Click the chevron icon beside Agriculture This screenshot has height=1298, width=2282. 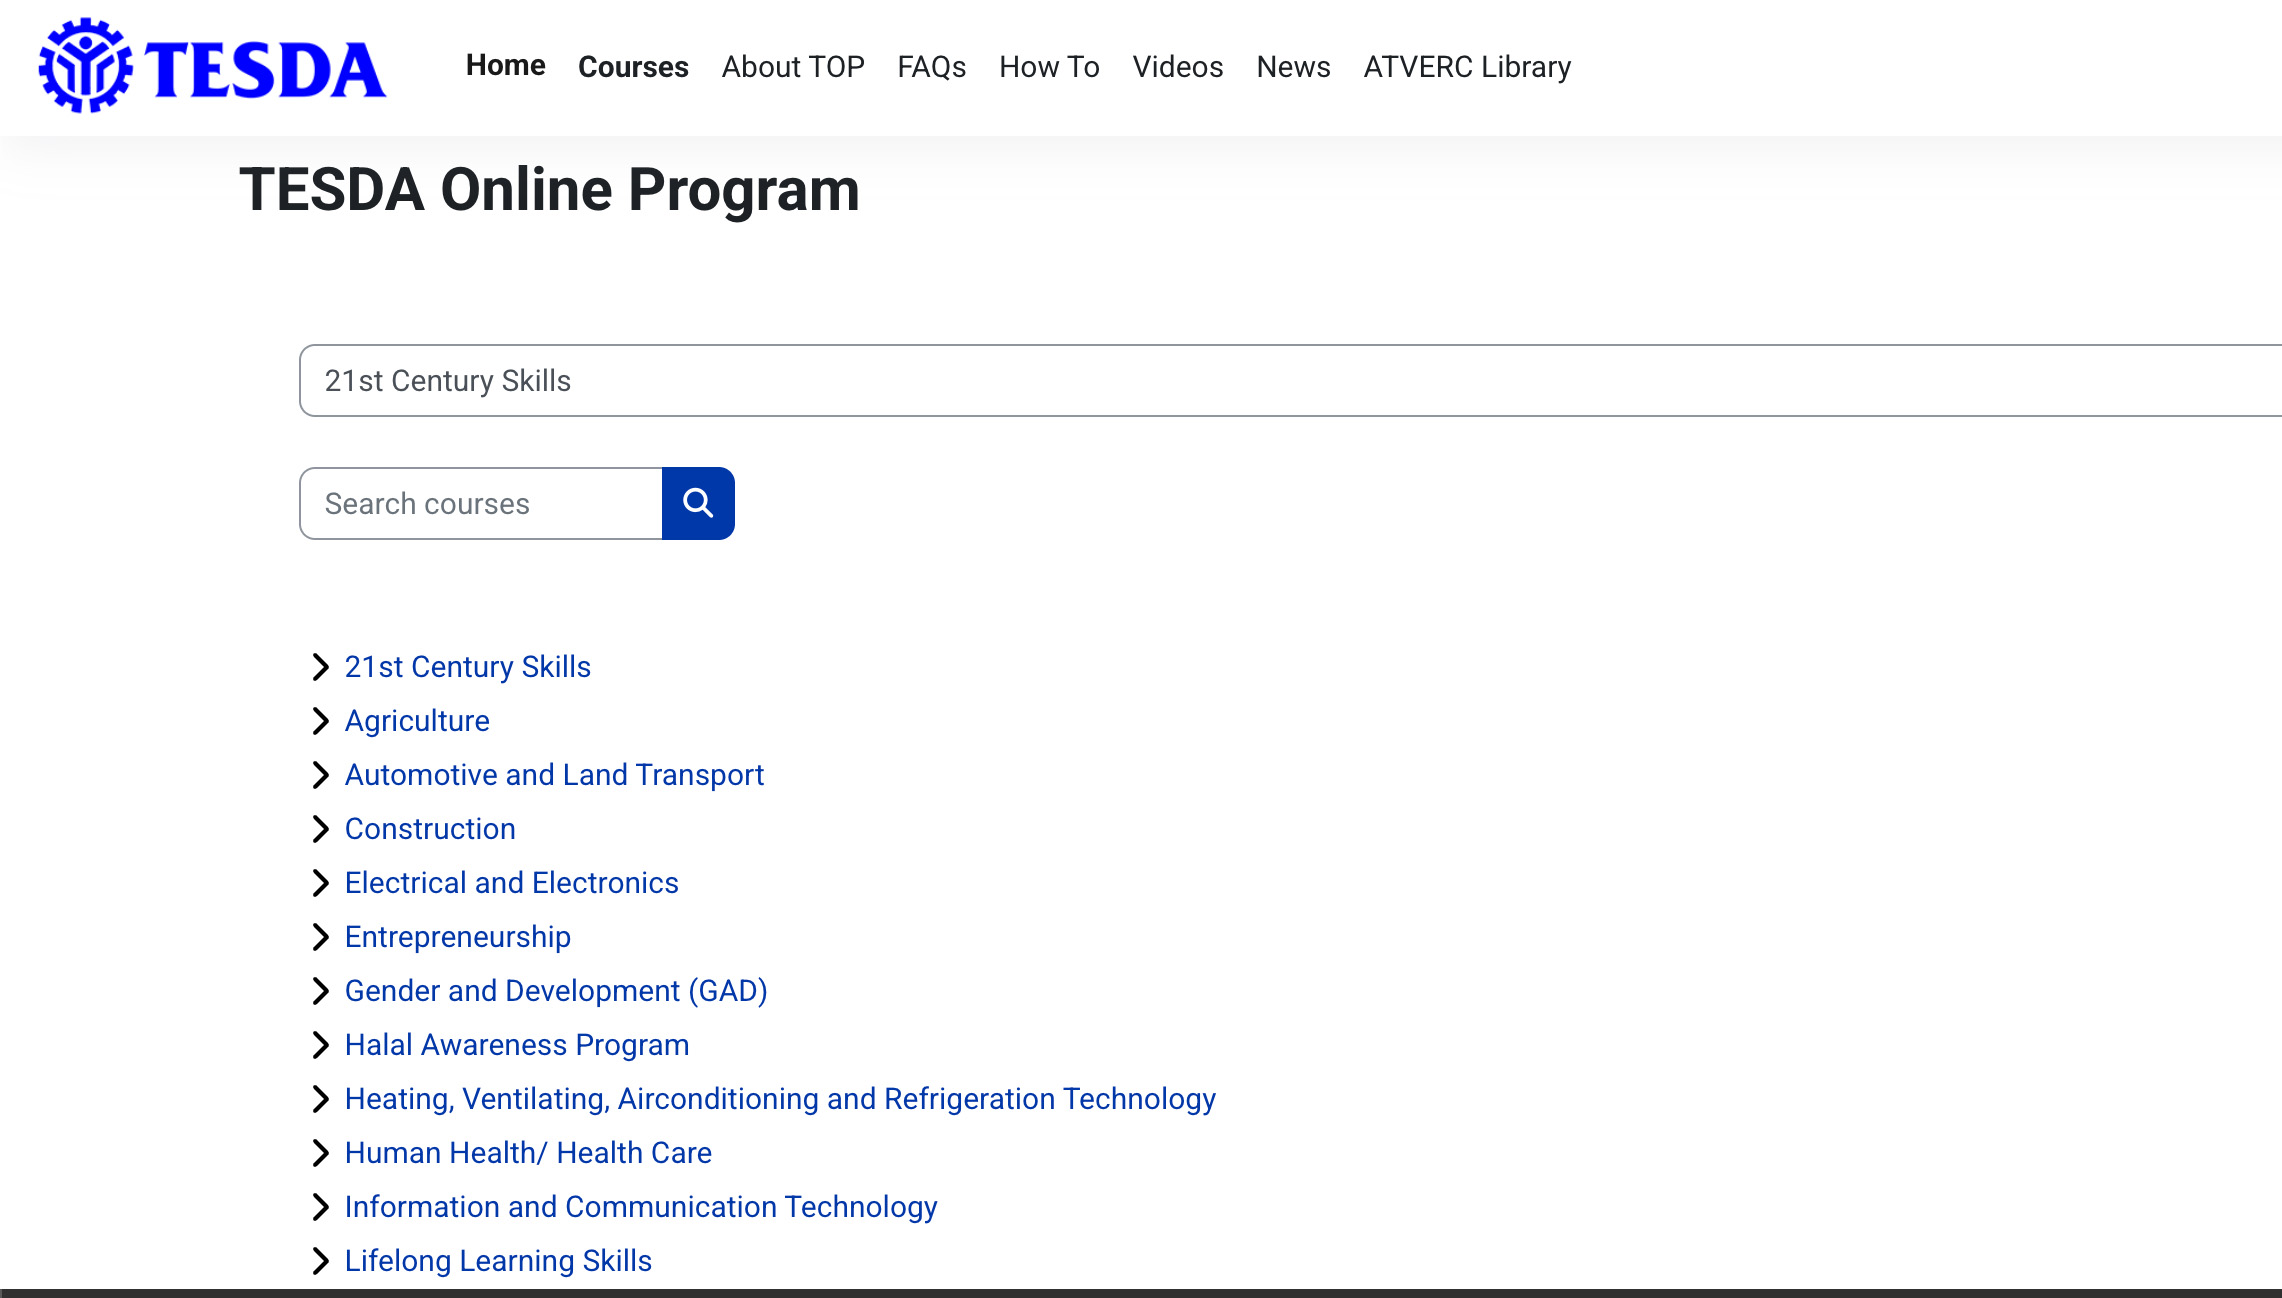tap(321, 720)
